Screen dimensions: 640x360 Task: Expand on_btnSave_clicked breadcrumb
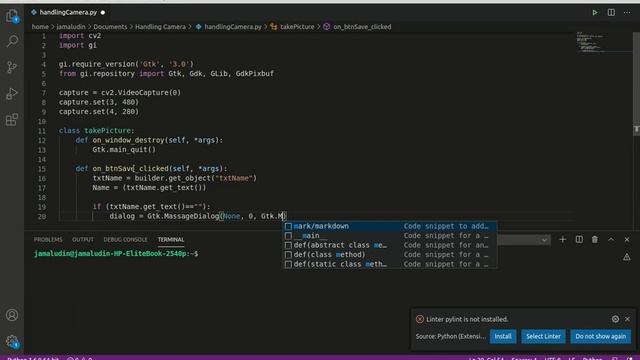coord(362,27)
